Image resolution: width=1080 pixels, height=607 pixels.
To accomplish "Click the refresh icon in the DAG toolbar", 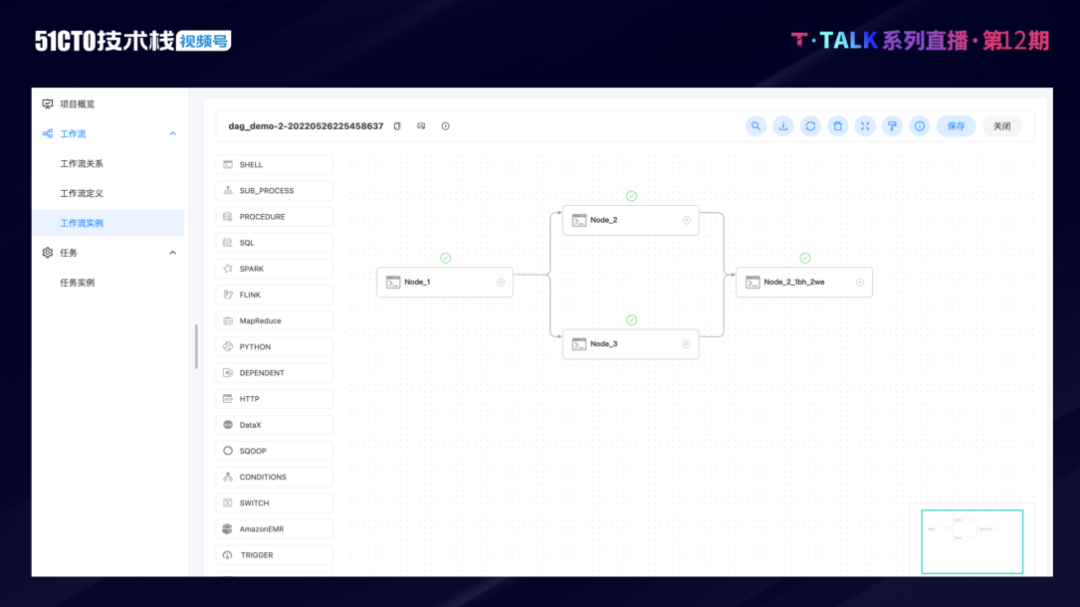I will [811, 126].
